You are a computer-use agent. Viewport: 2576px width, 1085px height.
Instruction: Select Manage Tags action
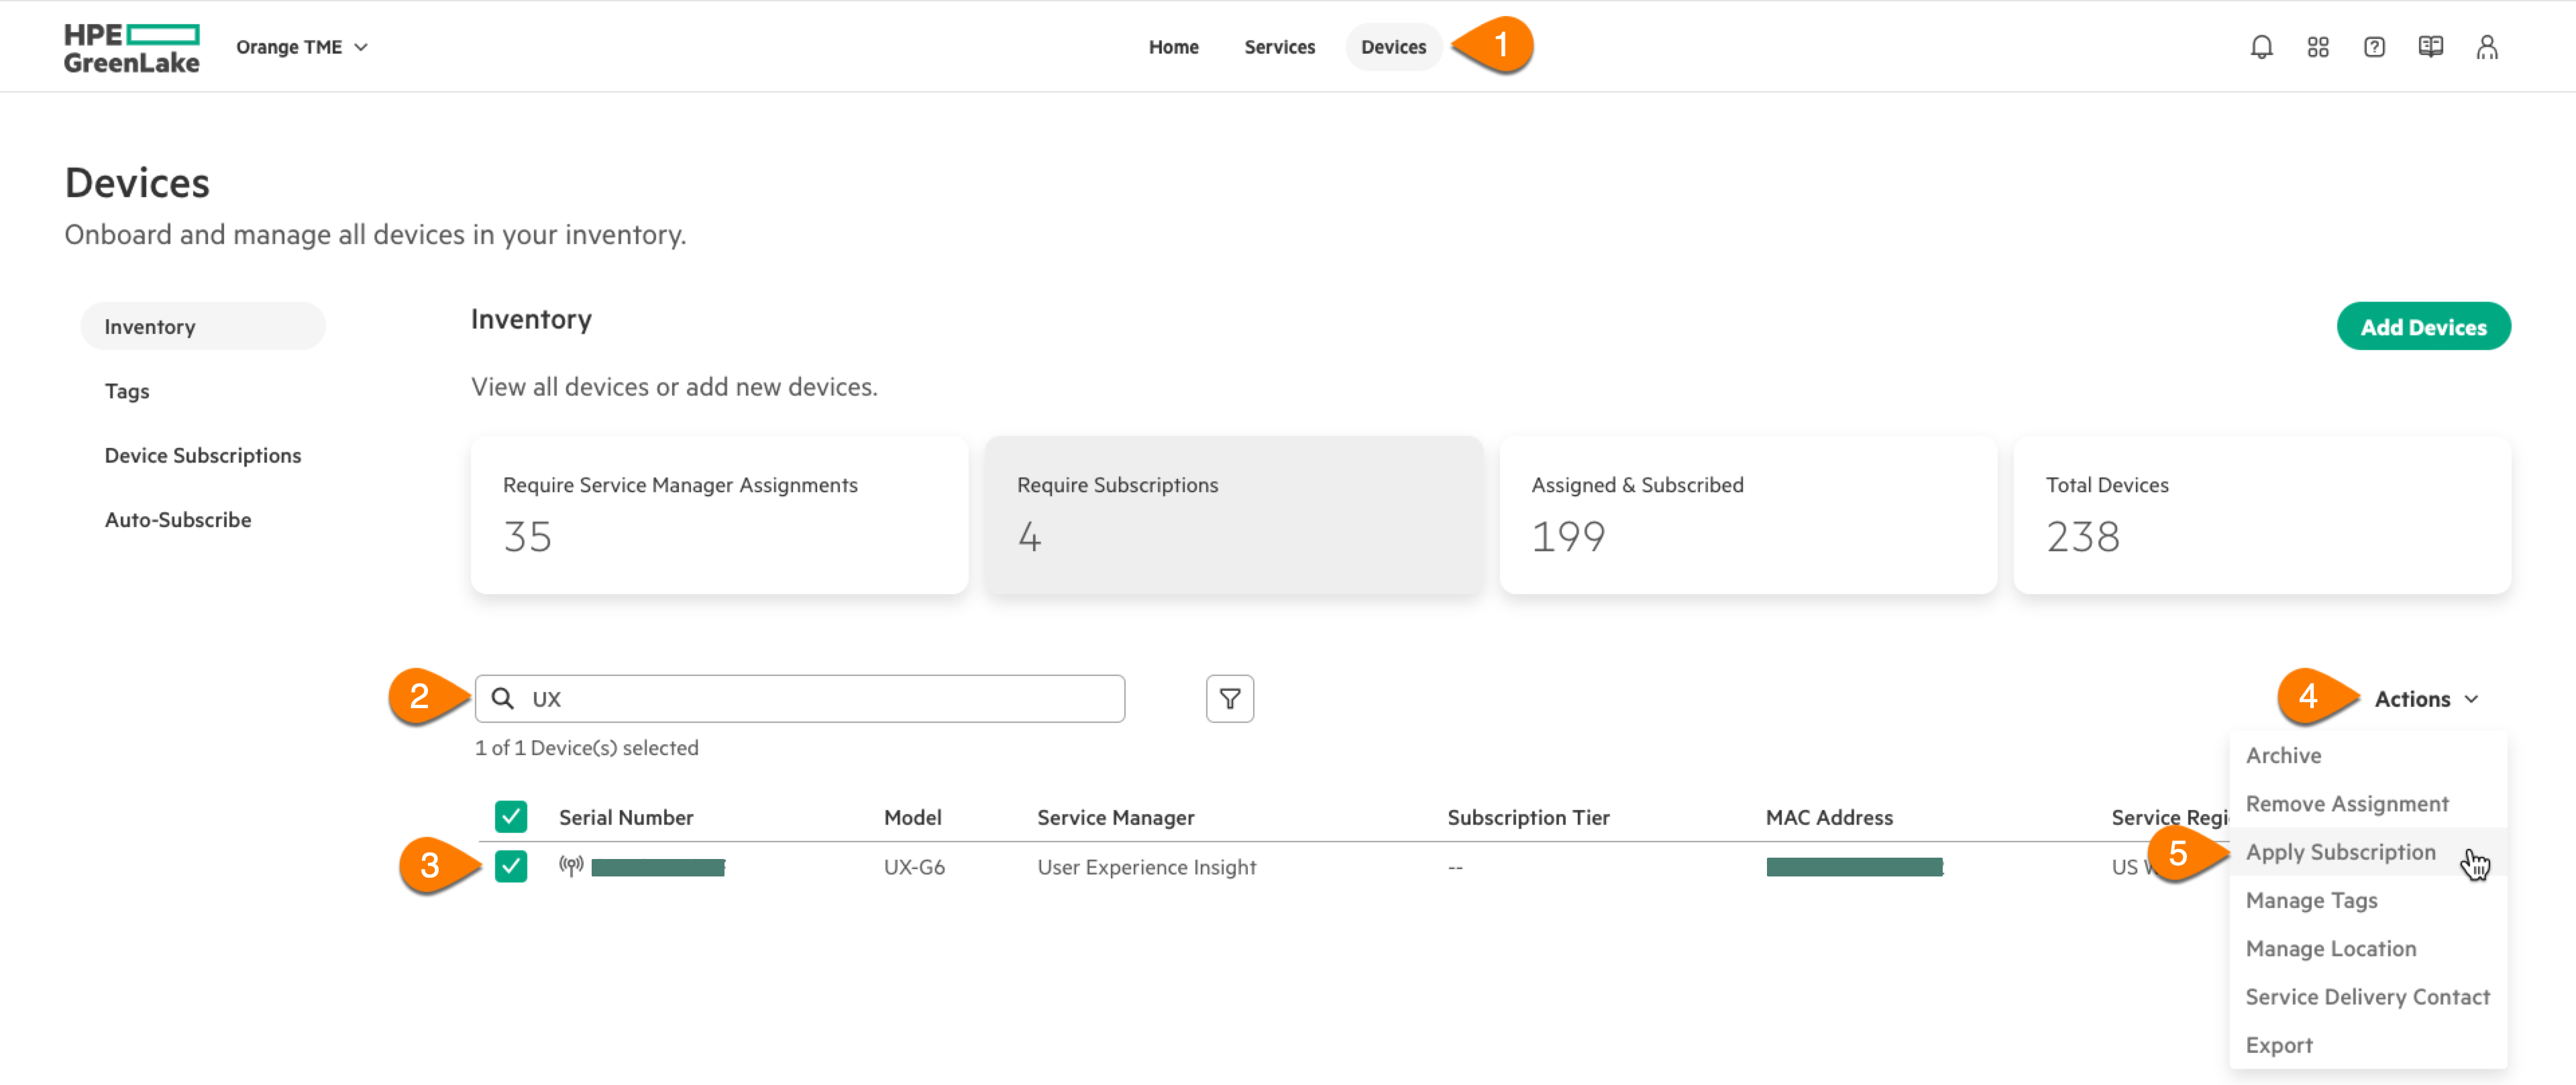[x=2367, y=900]
